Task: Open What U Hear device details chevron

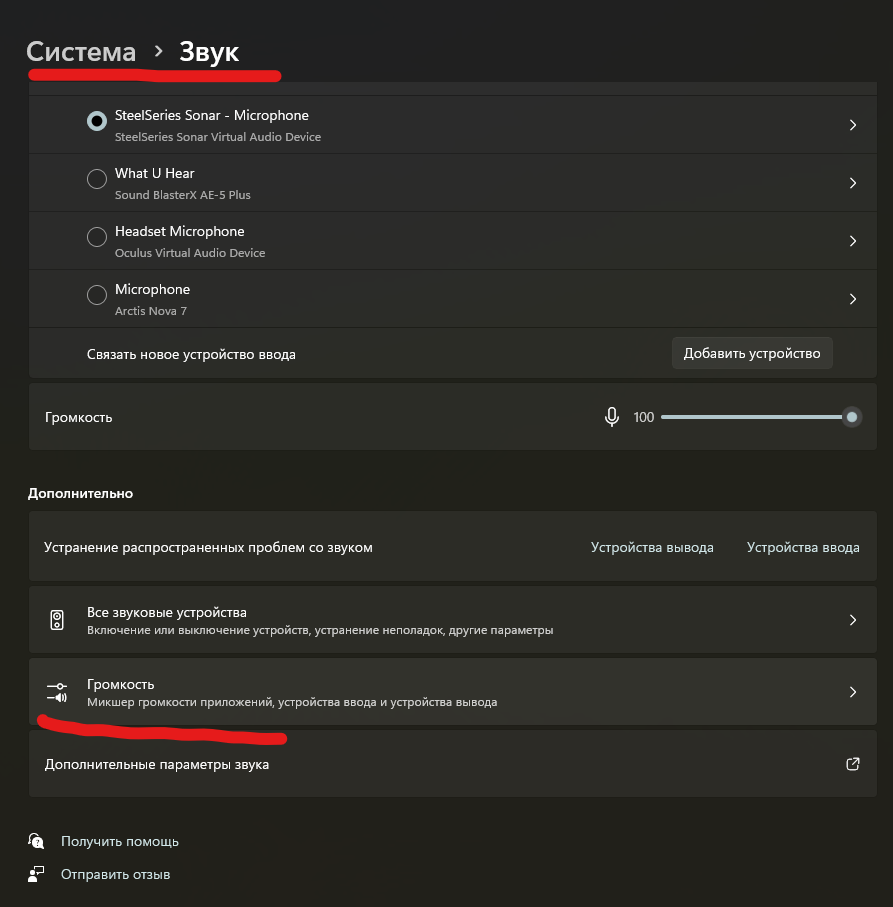Action: [852, 183]
